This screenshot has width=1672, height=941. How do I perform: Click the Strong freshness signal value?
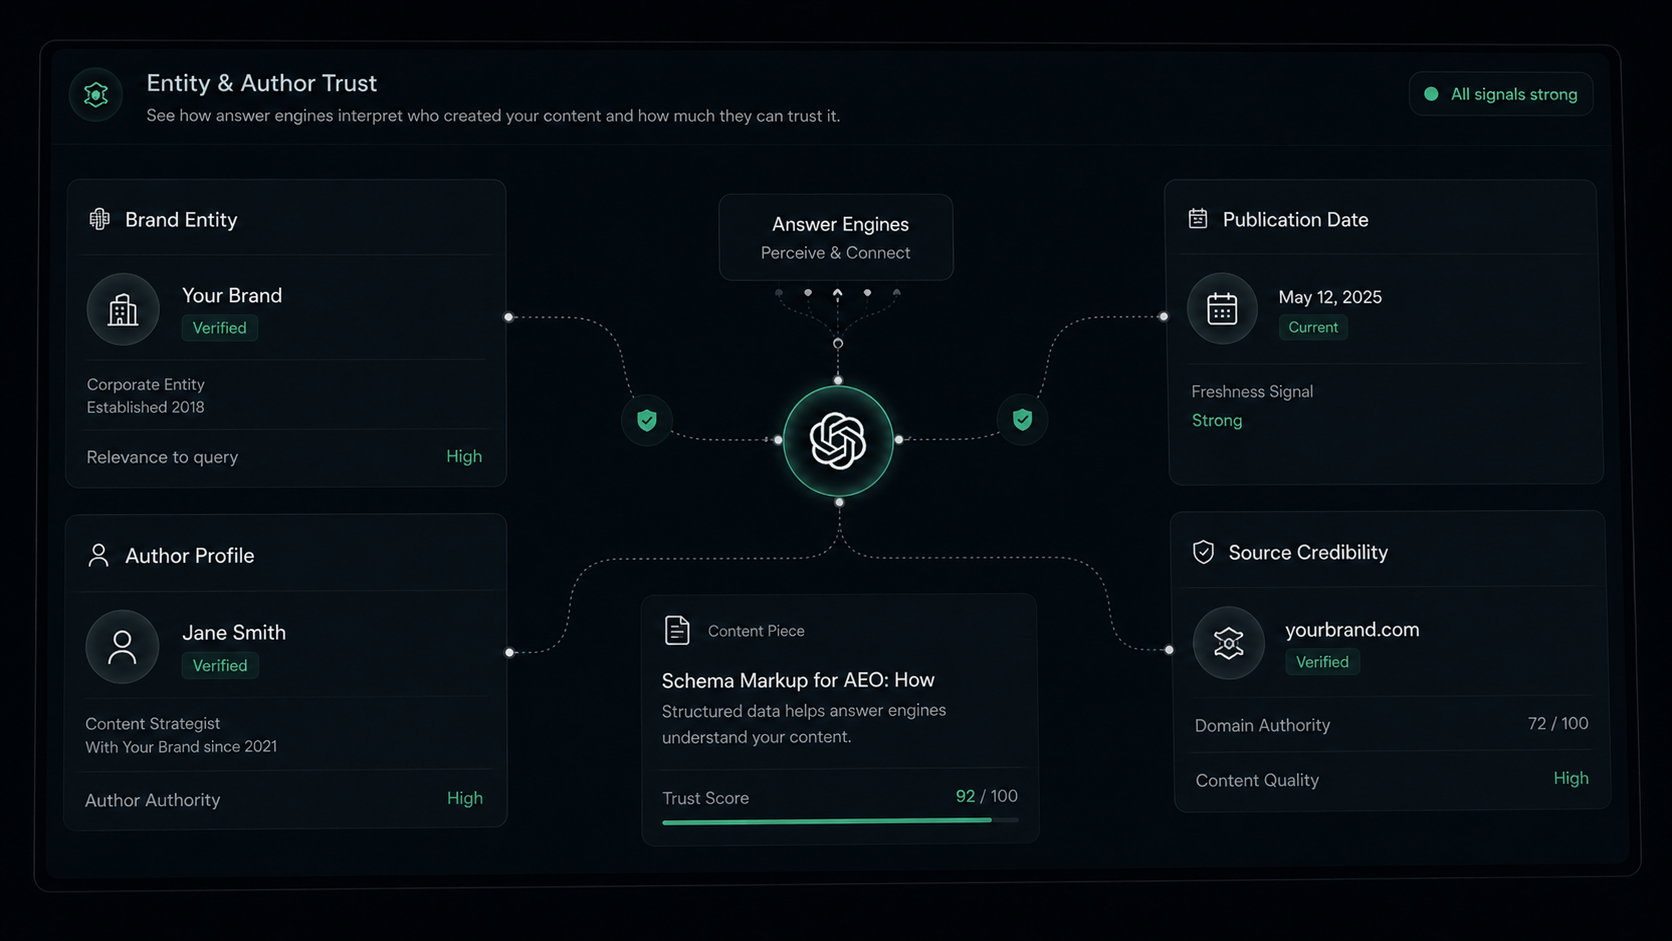click(1217, 420)
